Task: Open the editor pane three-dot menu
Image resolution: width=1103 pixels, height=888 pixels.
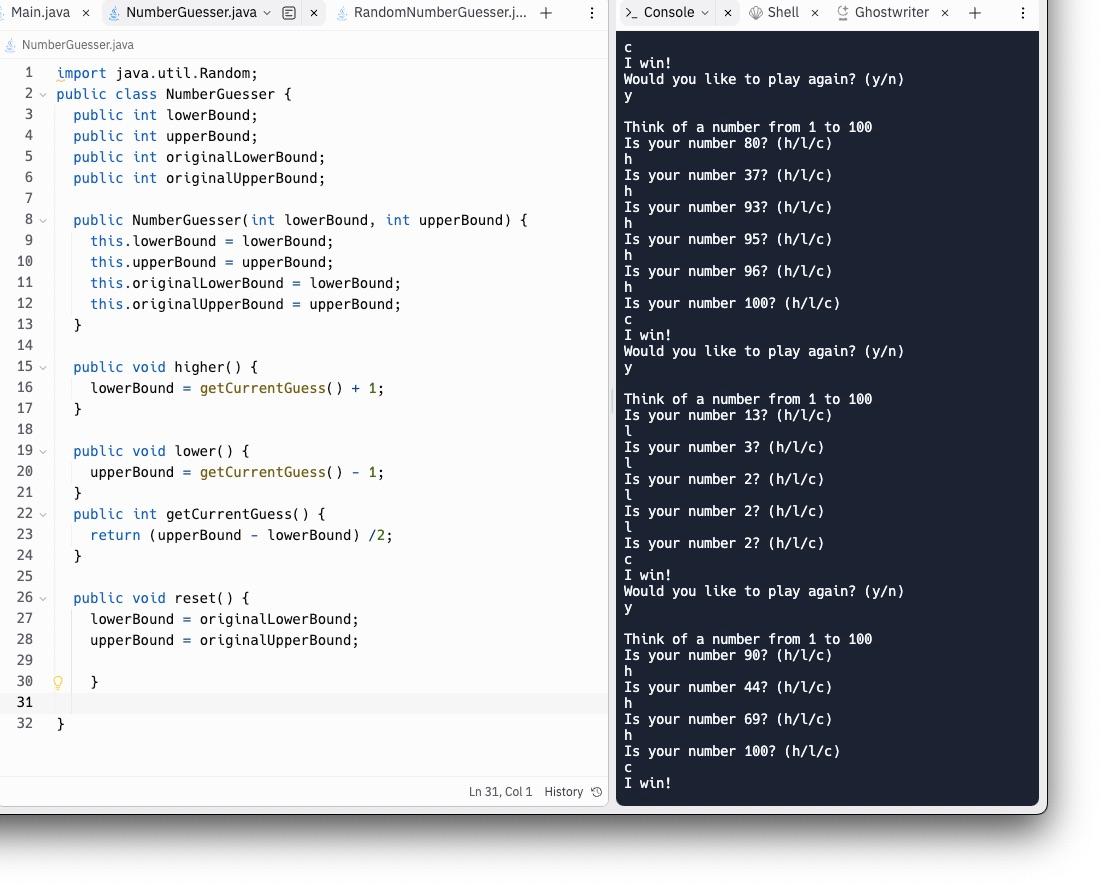Action: (x=592, y=13)
